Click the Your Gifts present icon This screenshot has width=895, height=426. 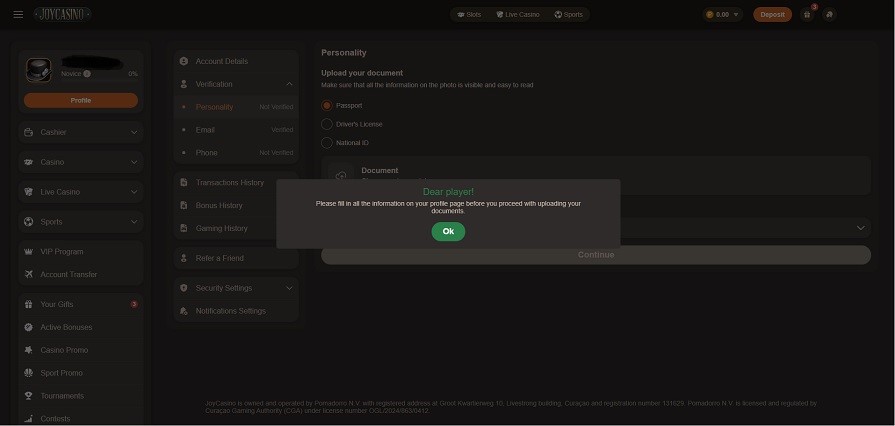[x=29, y=304]
